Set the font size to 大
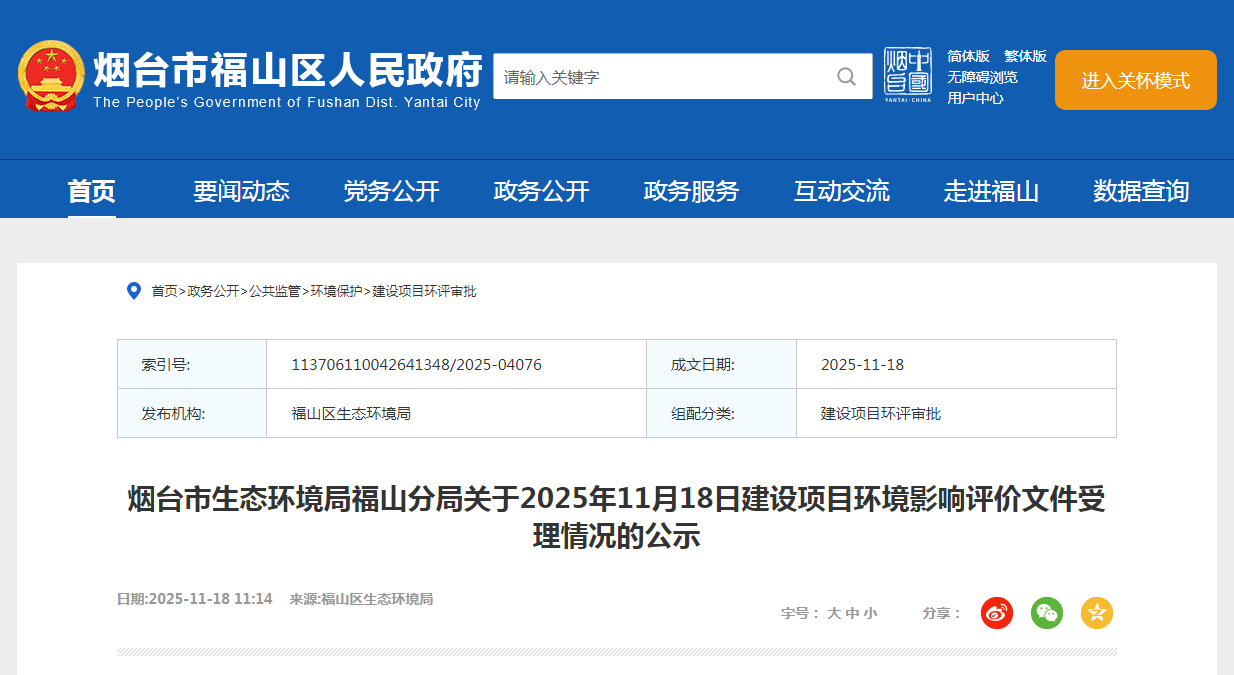The width and height of the screenshot is (1234, 675). (833, 613)
